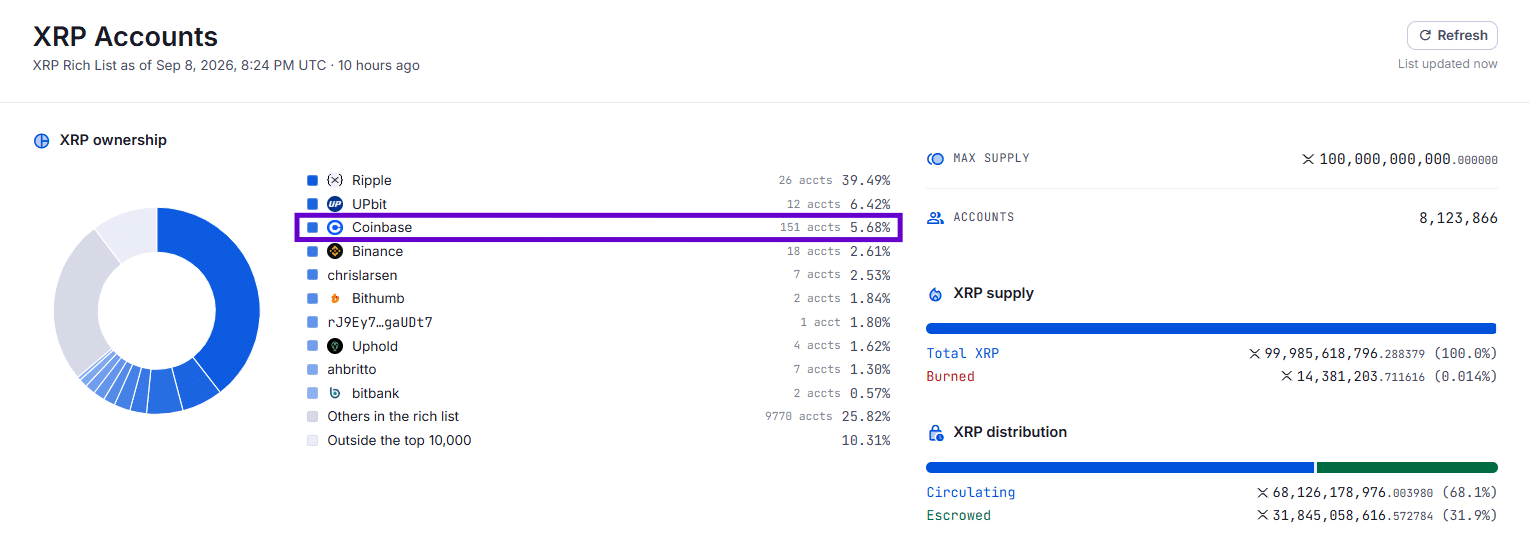Click 'Others in the rich list' label
The image size is (1530, 536).
pos(393,416)
